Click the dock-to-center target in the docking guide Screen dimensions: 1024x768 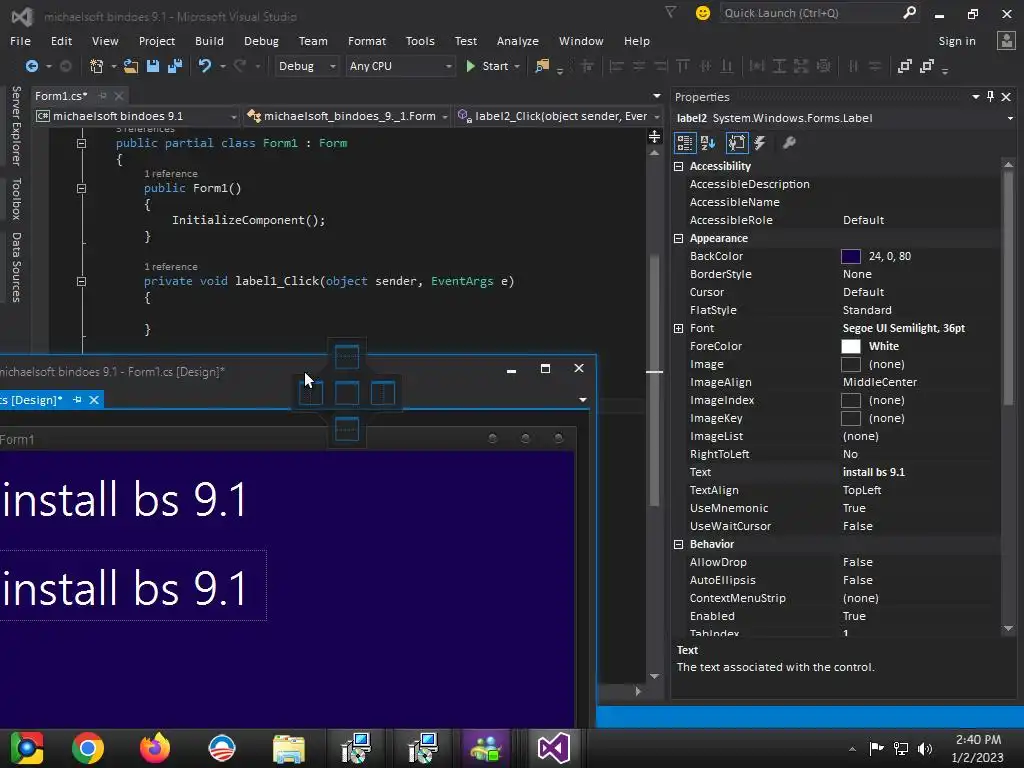(x=347, y=393)
